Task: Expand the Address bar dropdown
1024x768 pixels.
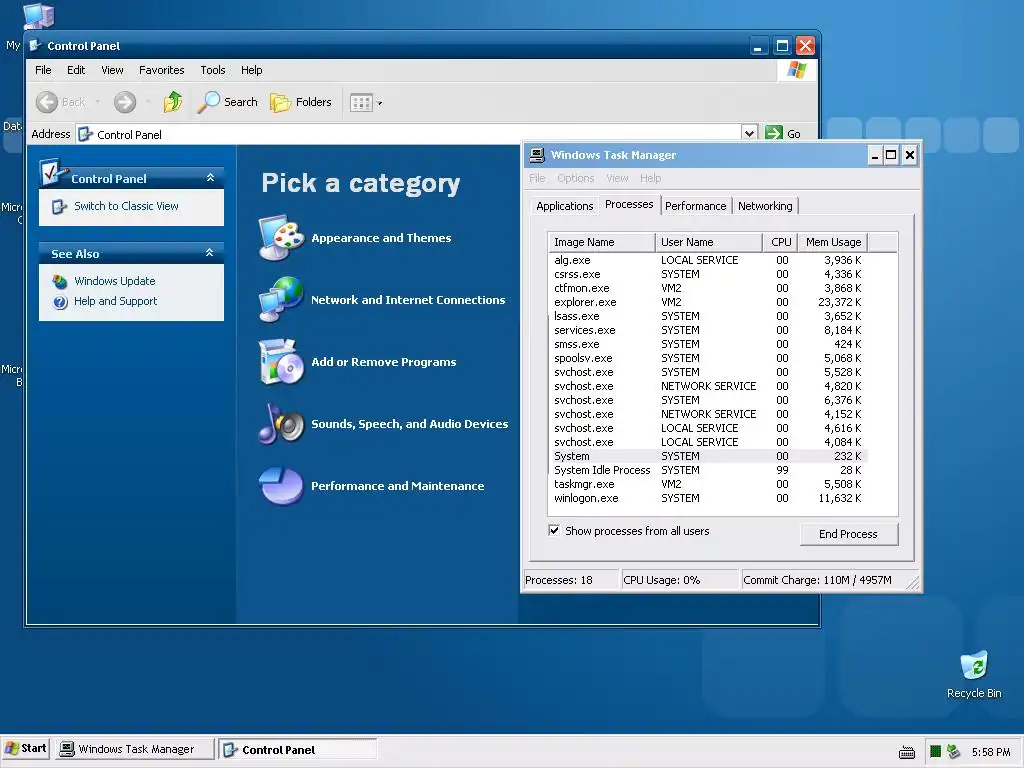Action: [750, 133]
